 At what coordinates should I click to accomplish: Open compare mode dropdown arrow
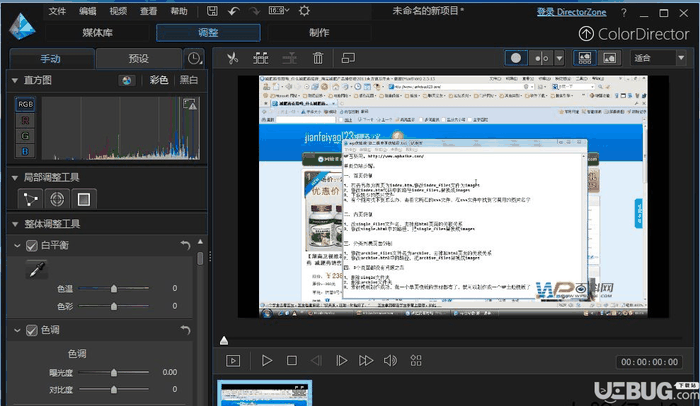(559, 58)
